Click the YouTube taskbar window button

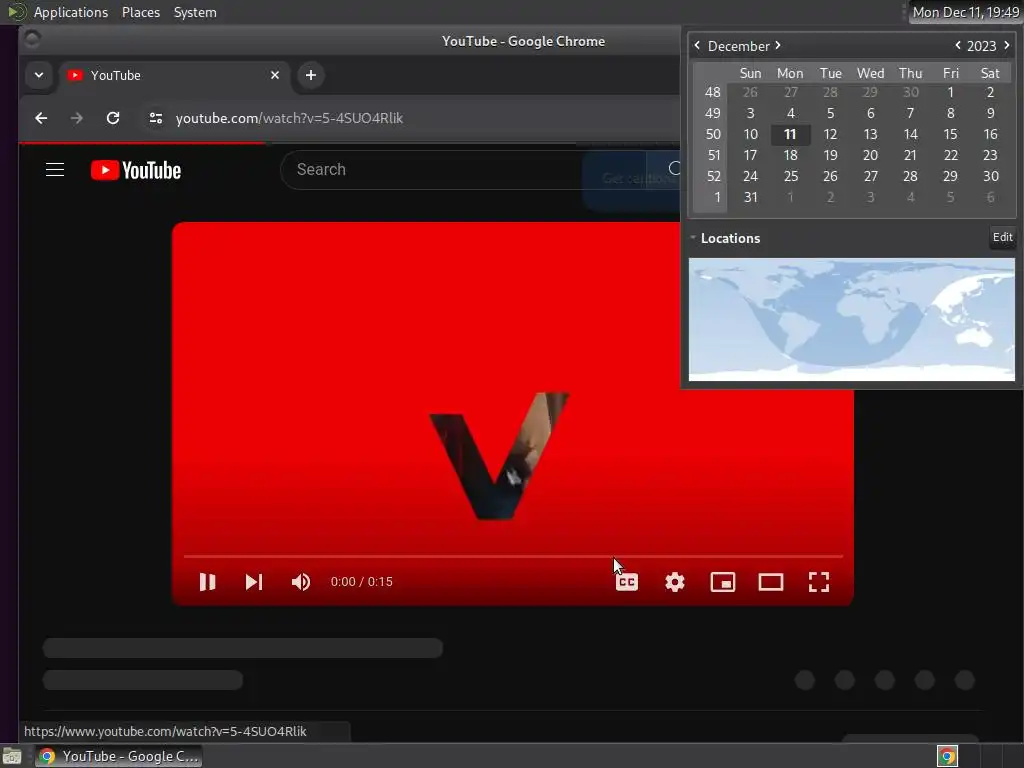[119, 756]
